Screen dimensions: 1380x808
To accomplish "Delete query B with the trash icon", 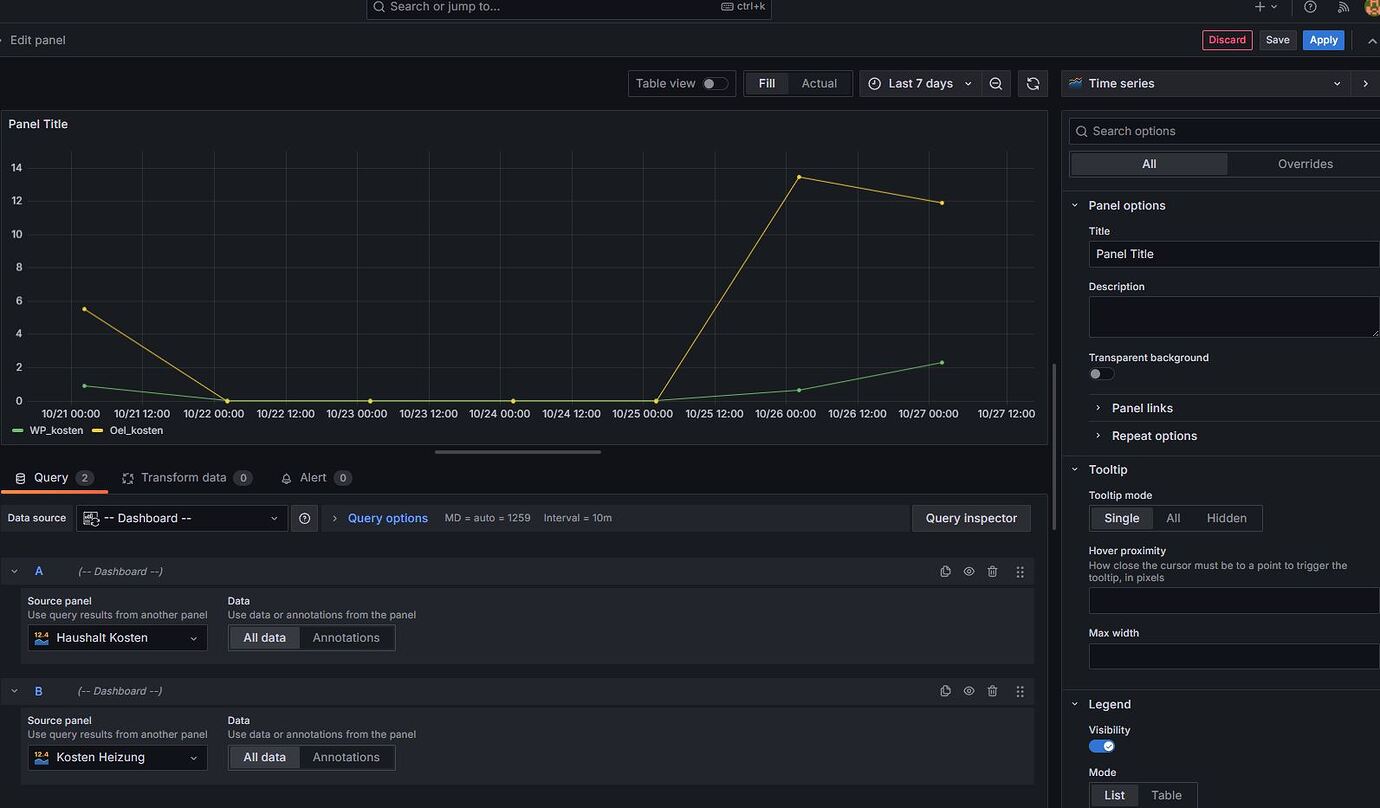I will tap(992, 690).
